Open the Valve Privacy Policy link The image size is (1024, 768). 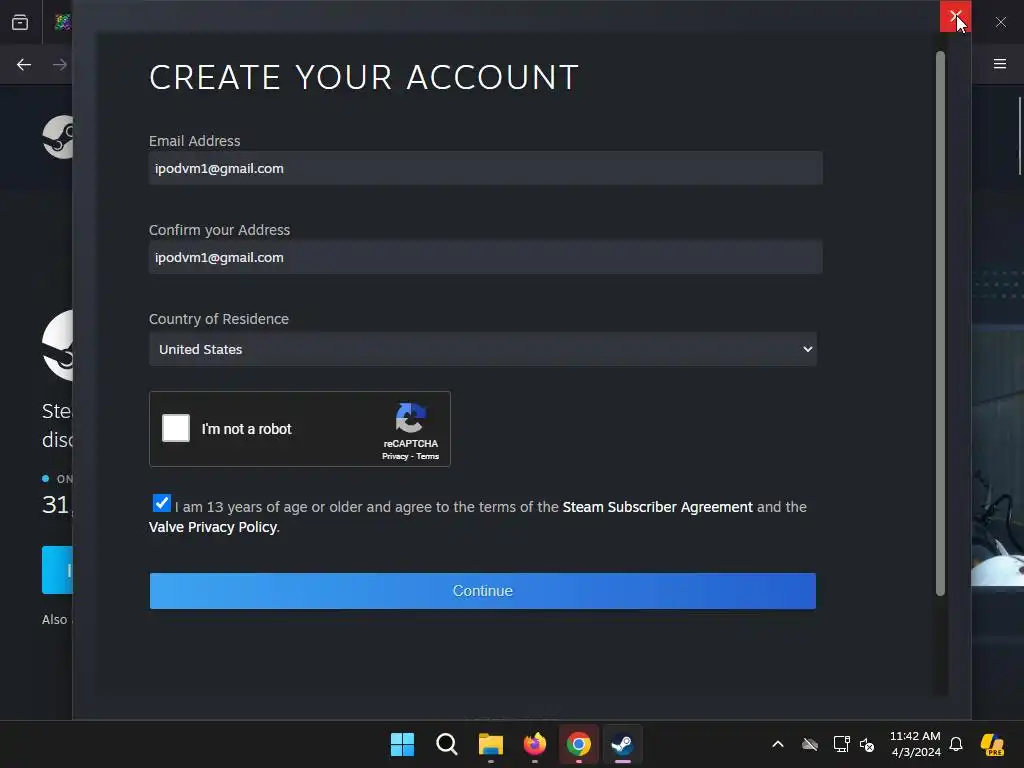click(x=212, y=527)
